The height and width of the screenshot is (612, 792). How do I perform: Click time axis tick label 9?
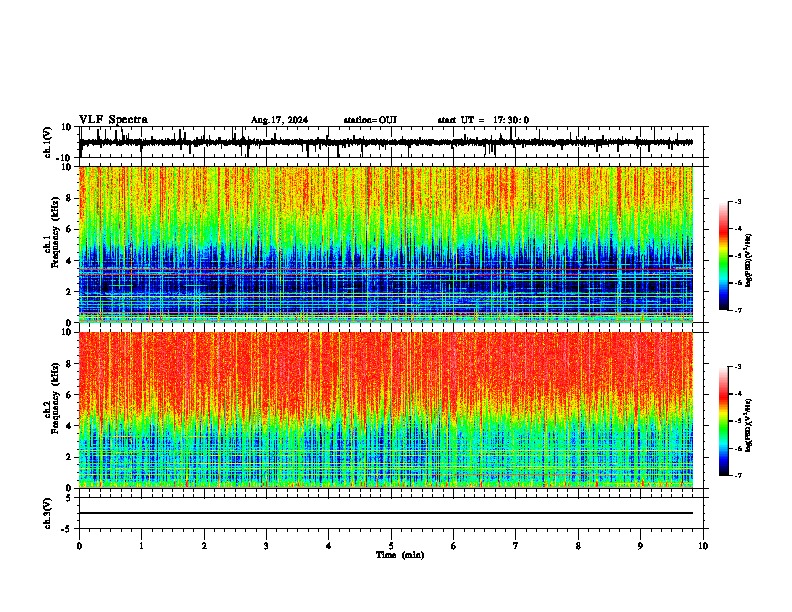(x=640, y=546)
